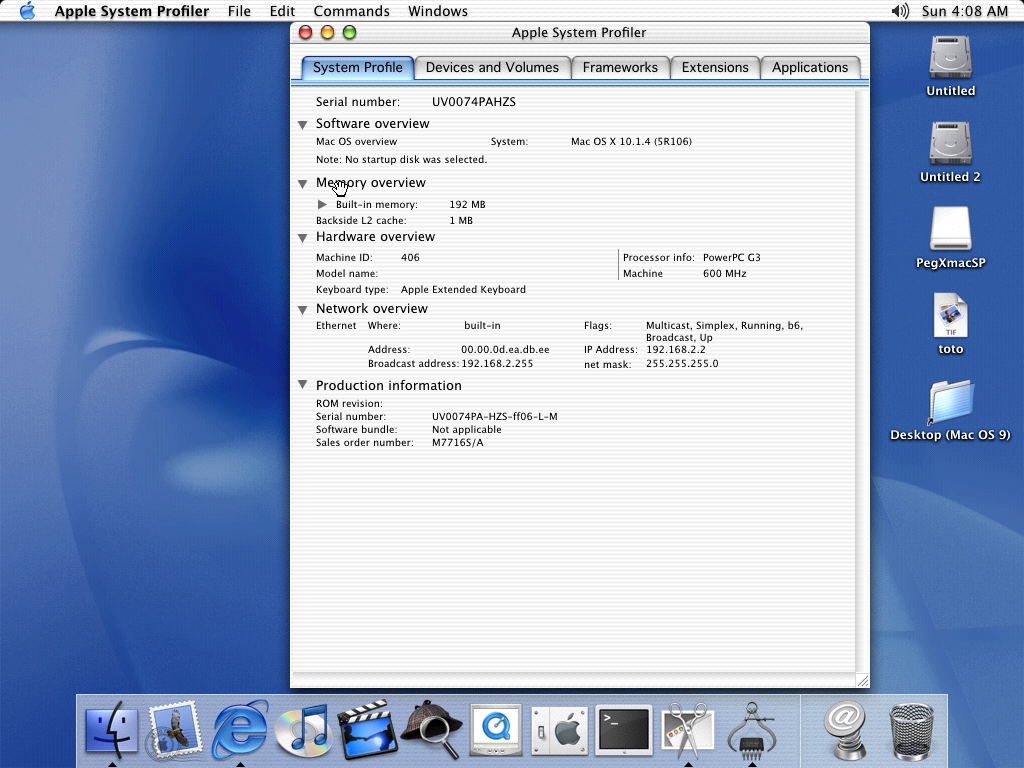Click the volume speaker menu bar icon
The width and height of the screenshot is (1024, 768).
pos(900,11)
